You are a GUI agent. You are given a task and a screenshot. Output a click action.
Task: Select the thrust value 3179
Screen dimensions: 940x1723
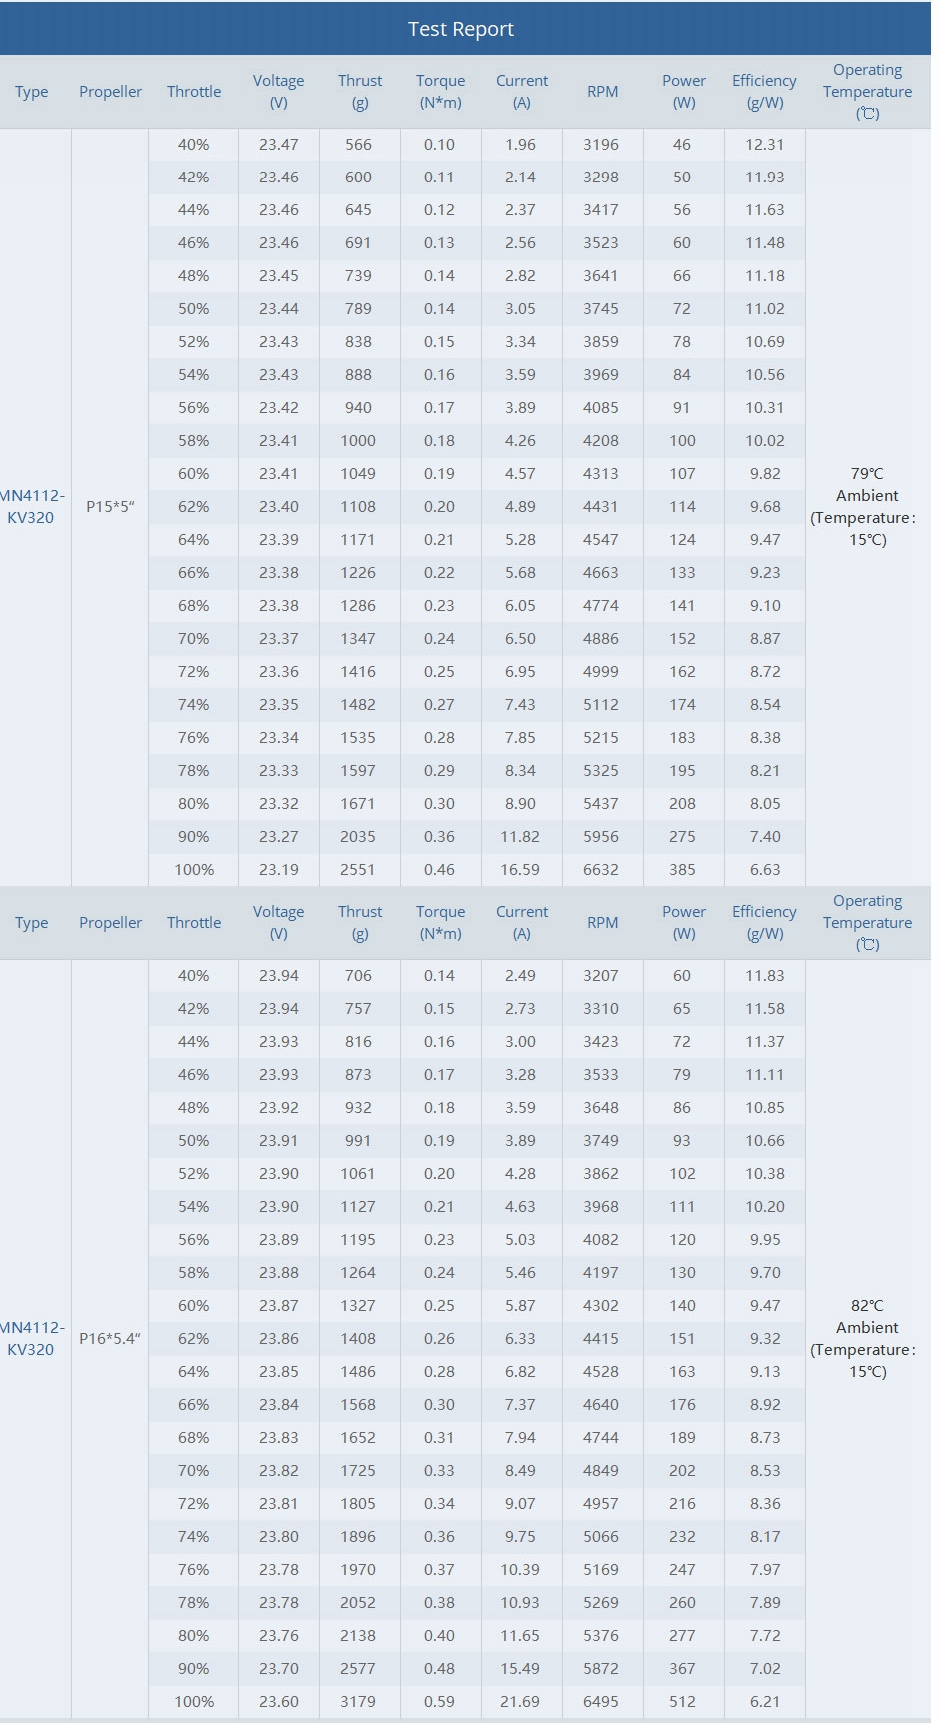pos(358,1701)
